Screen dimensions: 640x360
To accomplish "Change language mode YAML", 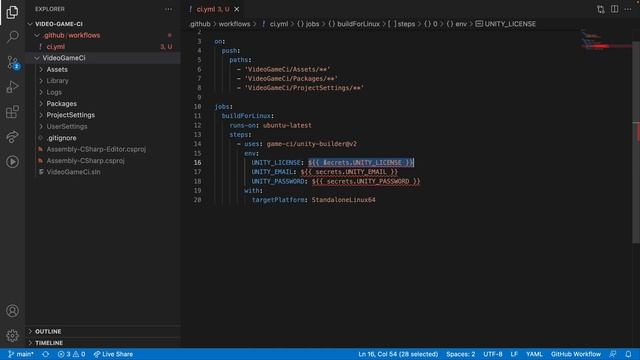I will coord(534,354).
